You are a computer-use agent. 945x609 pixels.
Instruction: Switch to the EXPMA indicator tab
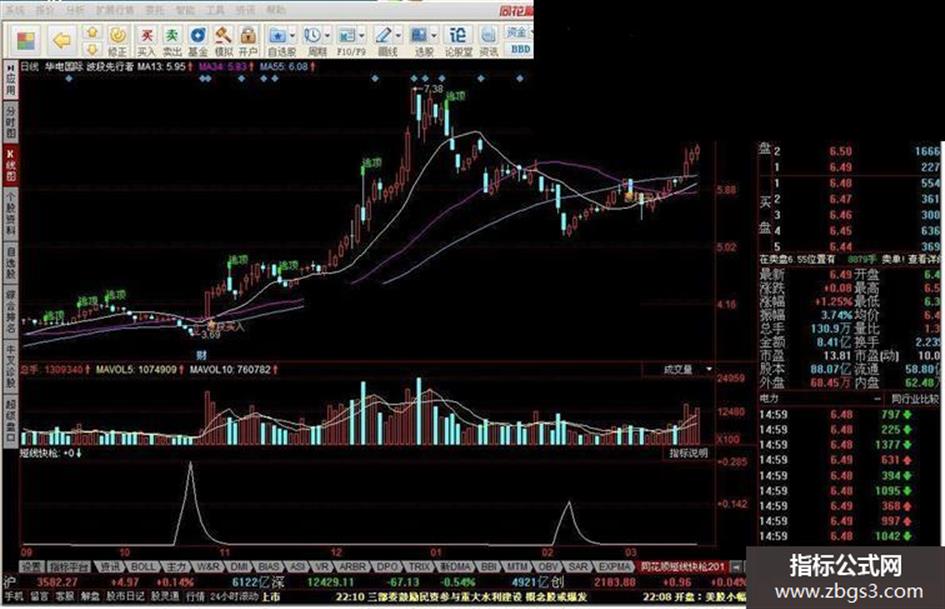[x=614, y=567]
